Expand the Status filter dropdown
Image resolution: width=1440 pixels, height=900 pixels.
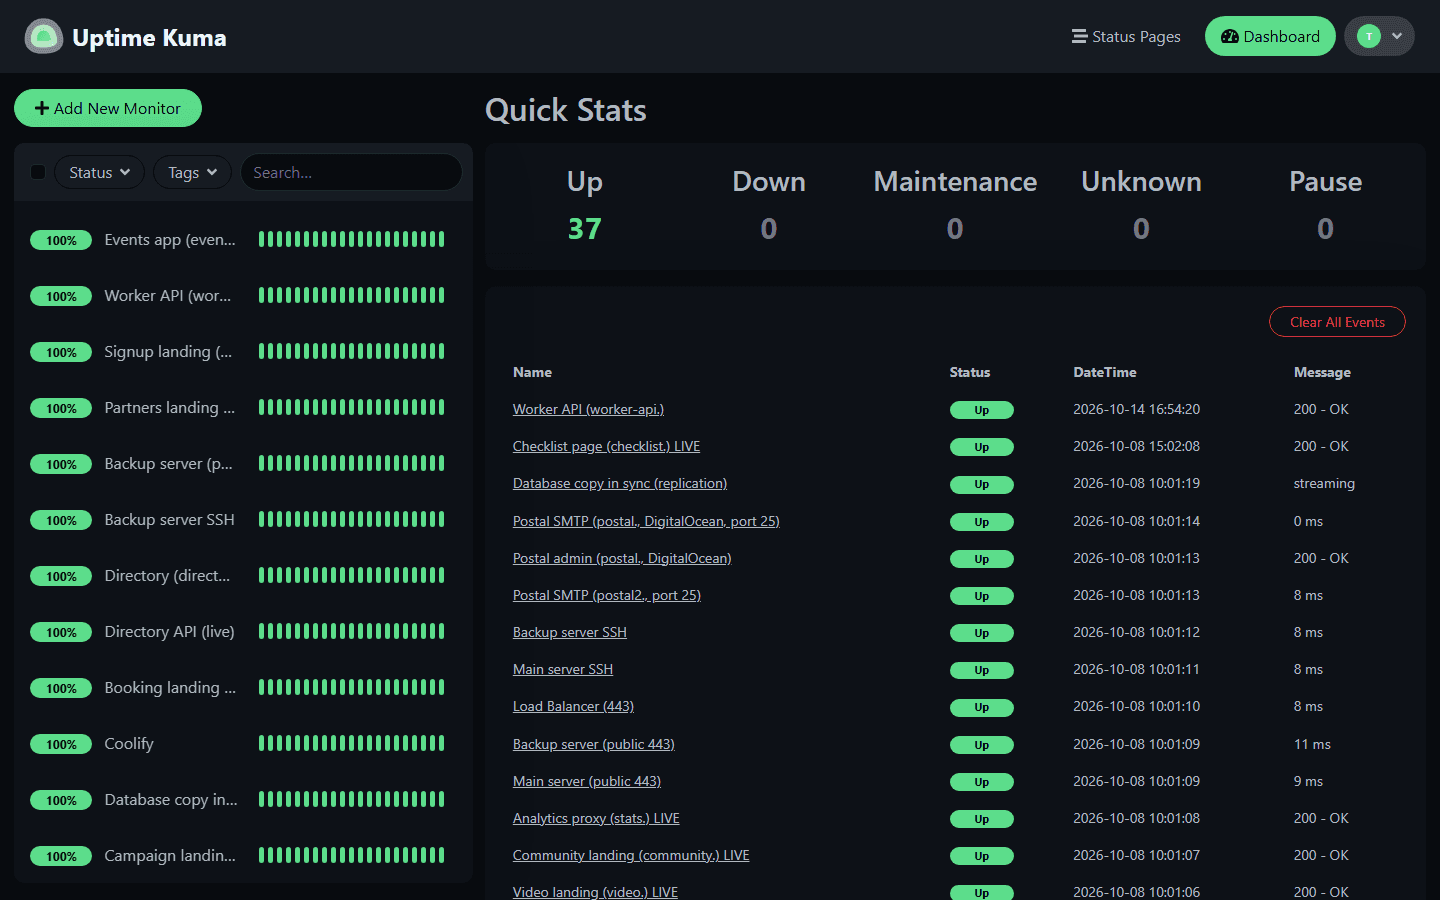pos(99,173)
